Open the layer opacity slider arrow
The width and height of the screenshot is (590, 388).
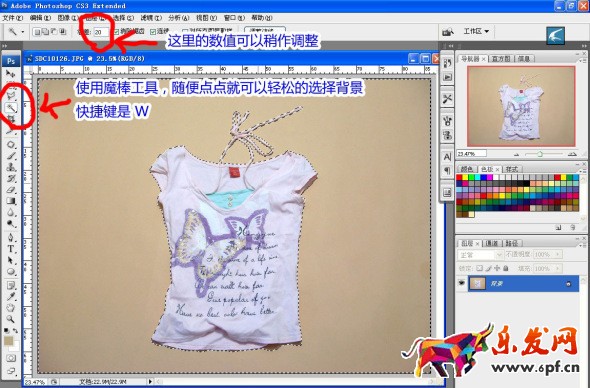click(558, 255)
